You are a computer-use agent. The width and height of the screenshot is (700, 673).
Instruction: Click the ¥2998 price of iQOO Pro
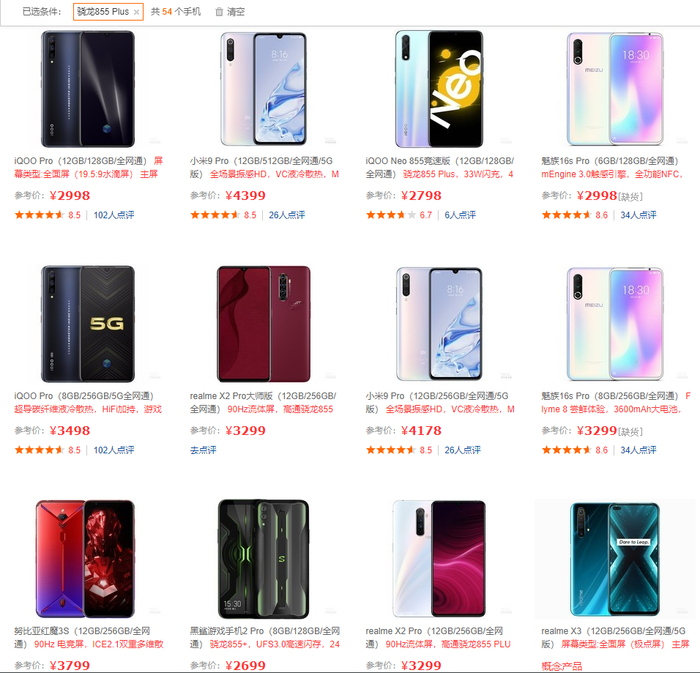pos(70,195)
